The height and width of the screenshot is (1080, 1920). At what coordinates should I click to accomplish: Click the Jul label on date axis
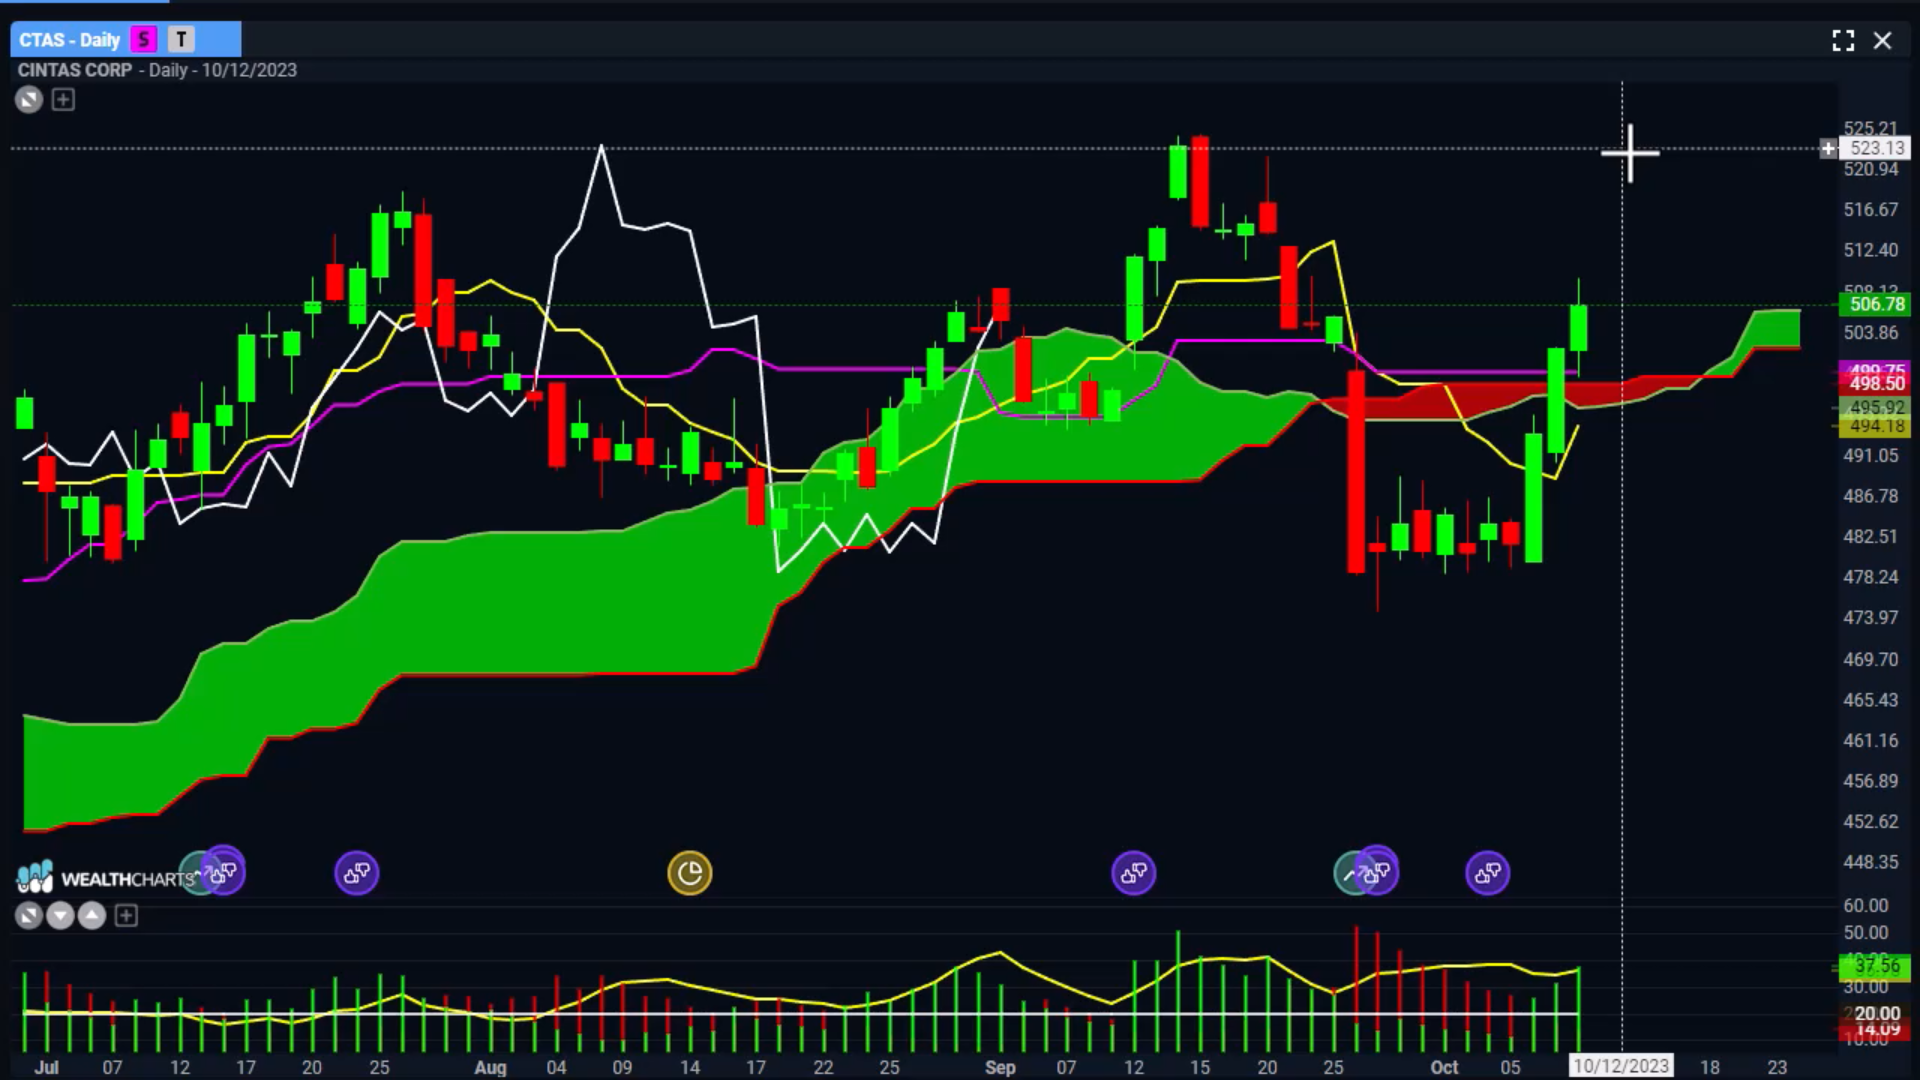click(46, 1067)
